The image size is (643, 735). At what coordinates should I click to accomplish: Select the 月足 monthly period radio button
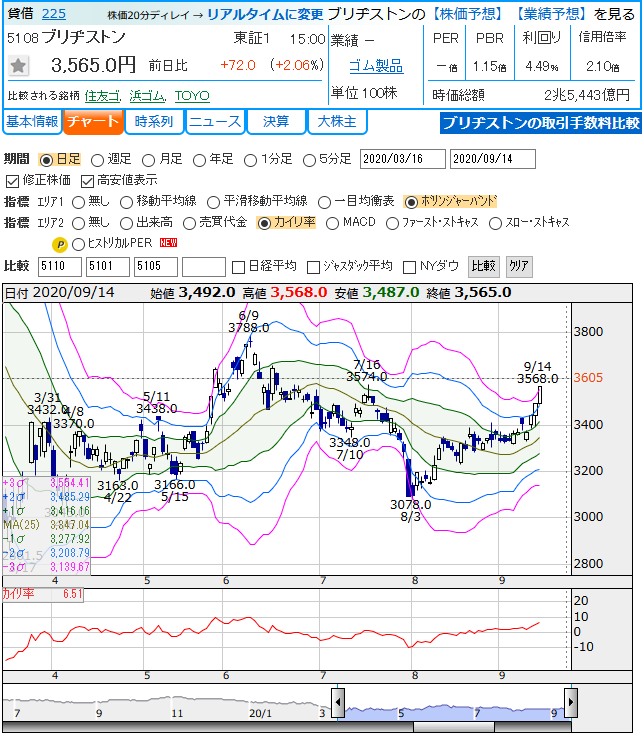(x=148, y=160)
